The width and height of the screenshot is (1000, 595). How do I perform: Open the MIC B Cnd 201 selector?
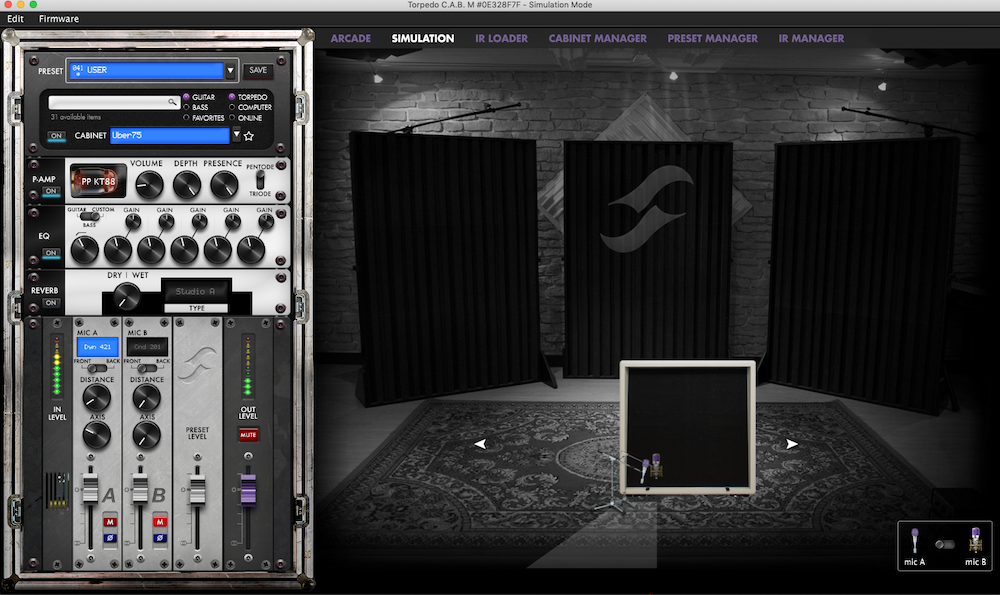pyautogui.click(x=147, y=347)
